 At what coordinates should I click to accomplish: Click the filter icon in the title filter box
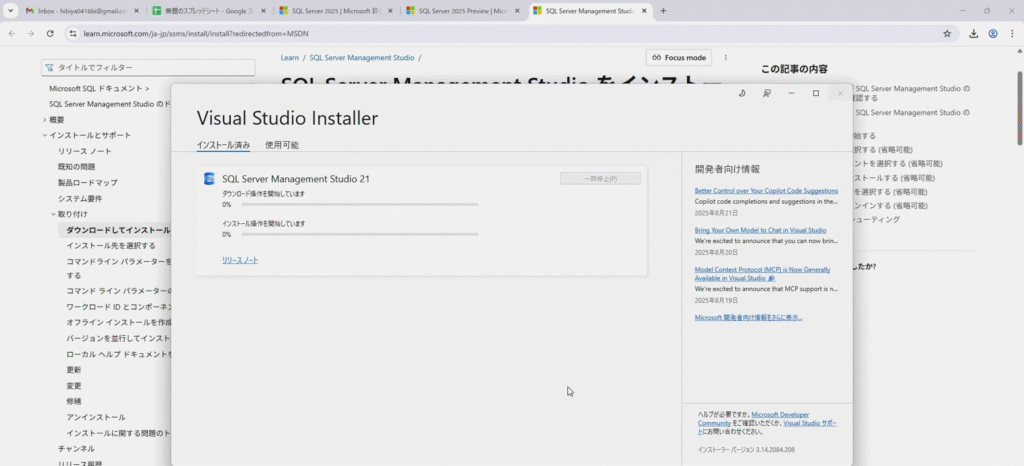pyautogui.click(x=50, y=68)
